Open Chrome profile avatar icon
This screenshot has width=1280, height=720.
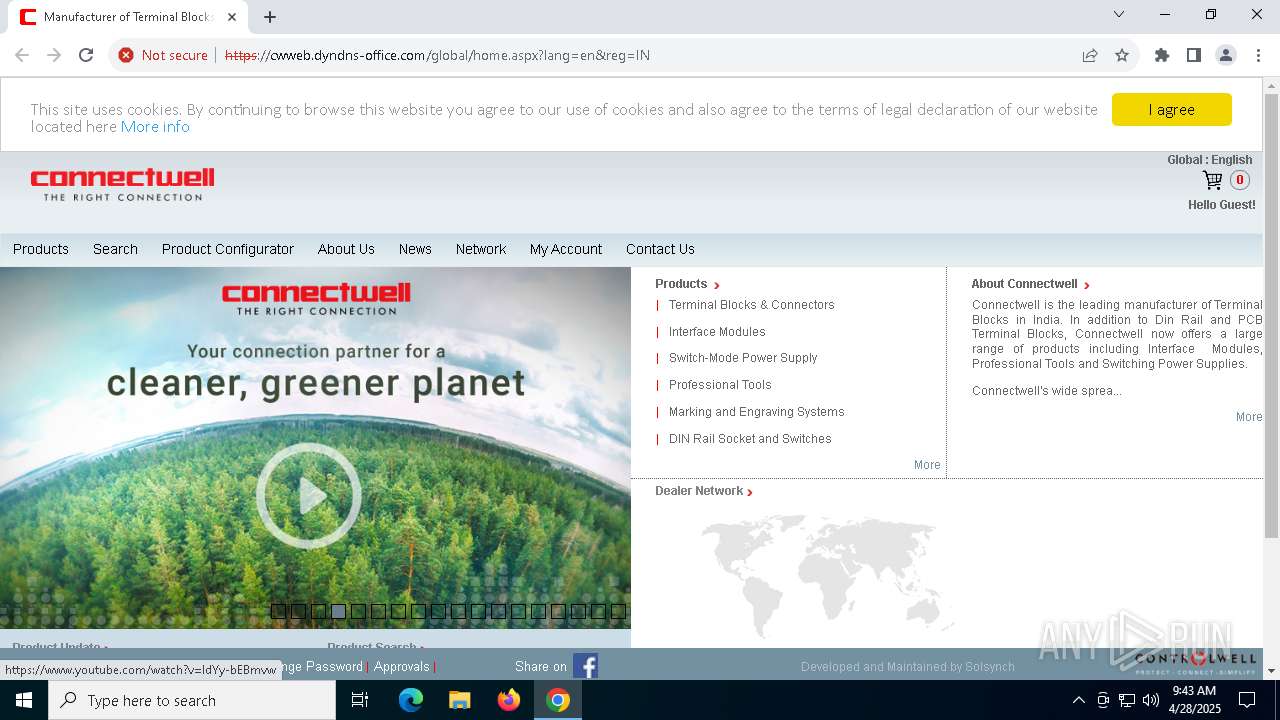[x=1226, y=55]
